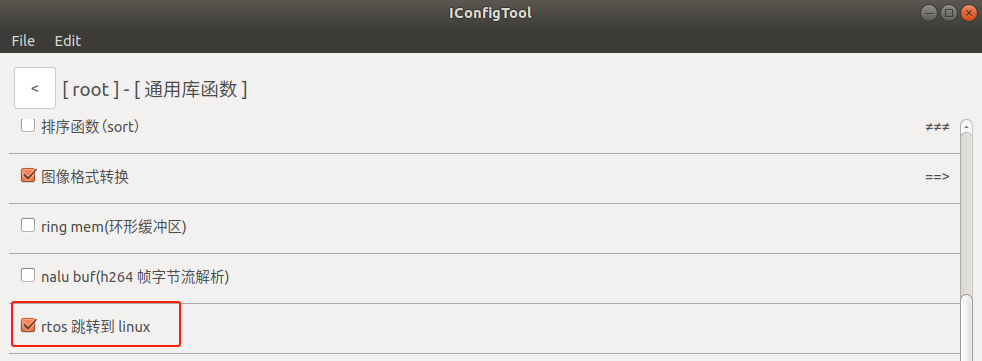Viewport: 982px width, 361px height.
Task: Click the ≠≠≠ indicator on the sort row
Action: (937, 127)
